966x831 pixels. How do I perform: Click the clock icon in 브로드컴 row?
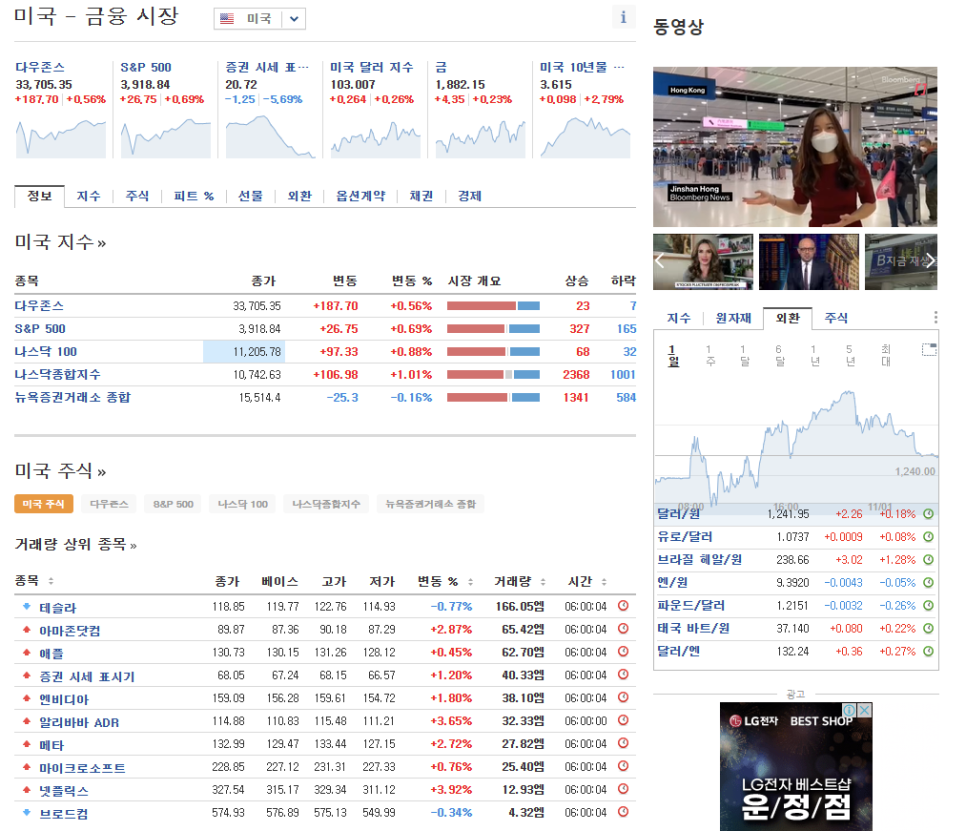623,812
